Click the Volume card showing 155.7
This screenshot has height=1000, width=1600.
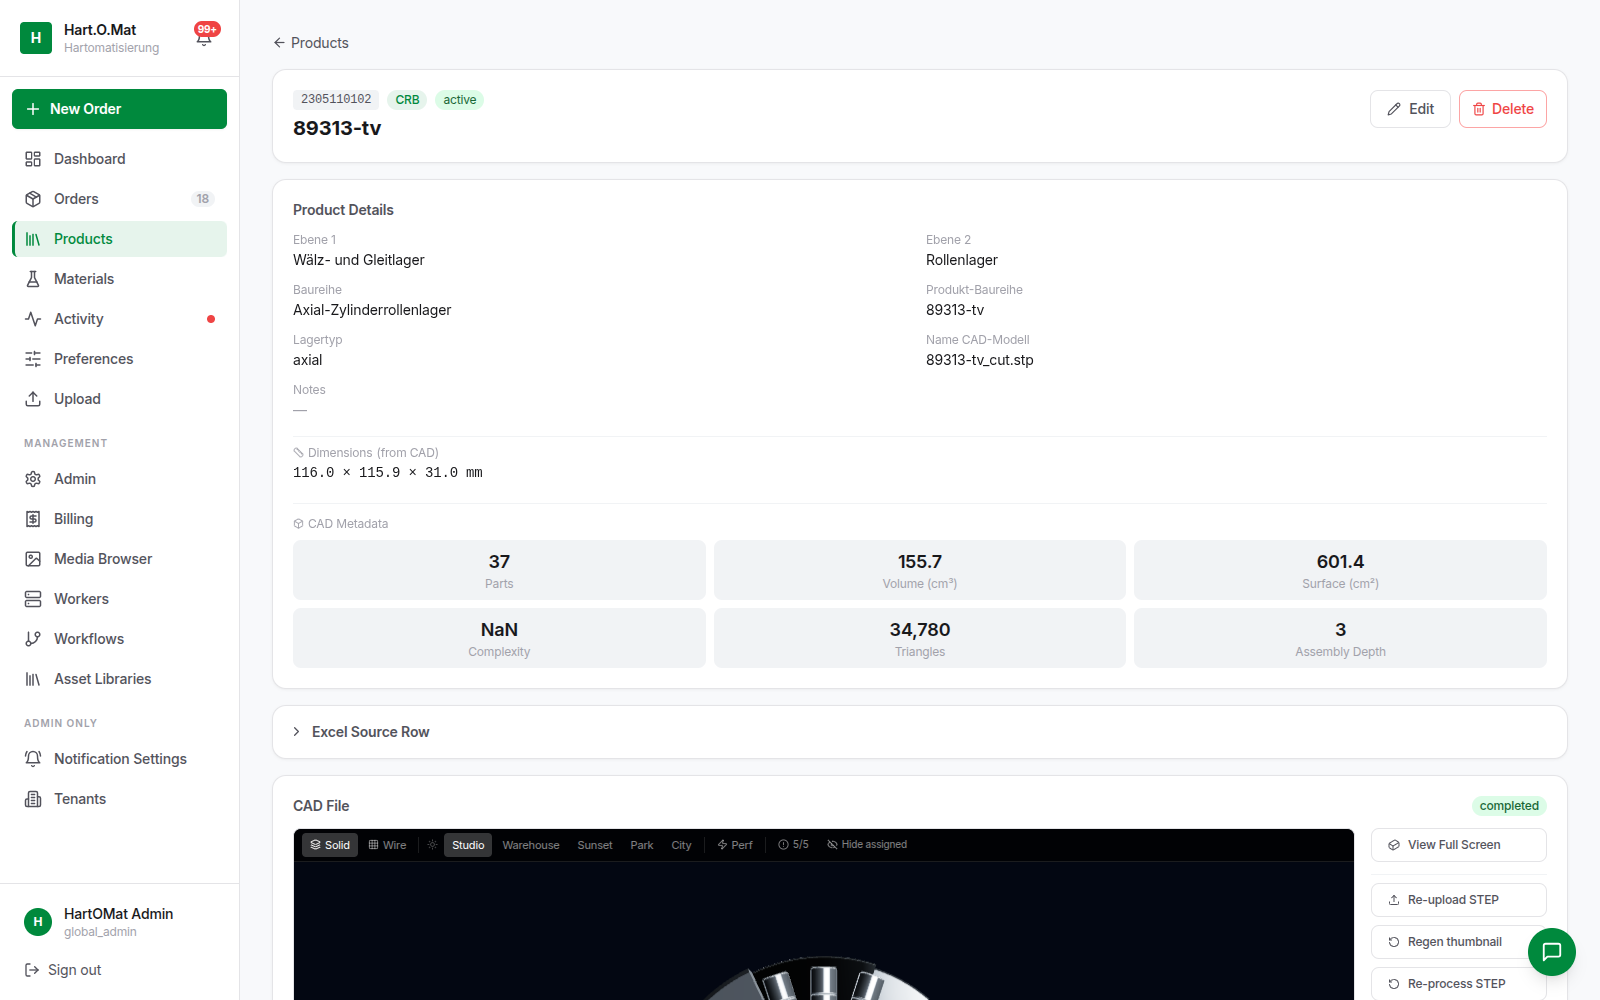(x=920, y=570)
